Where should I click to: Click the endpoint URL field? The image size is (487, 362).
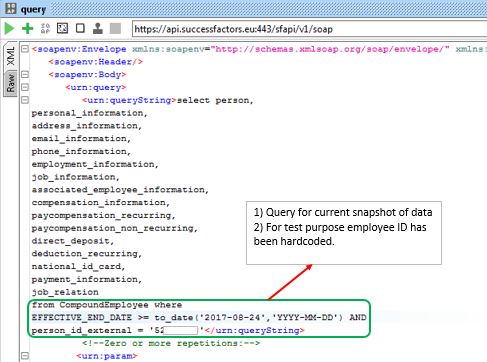pos(309,29)
